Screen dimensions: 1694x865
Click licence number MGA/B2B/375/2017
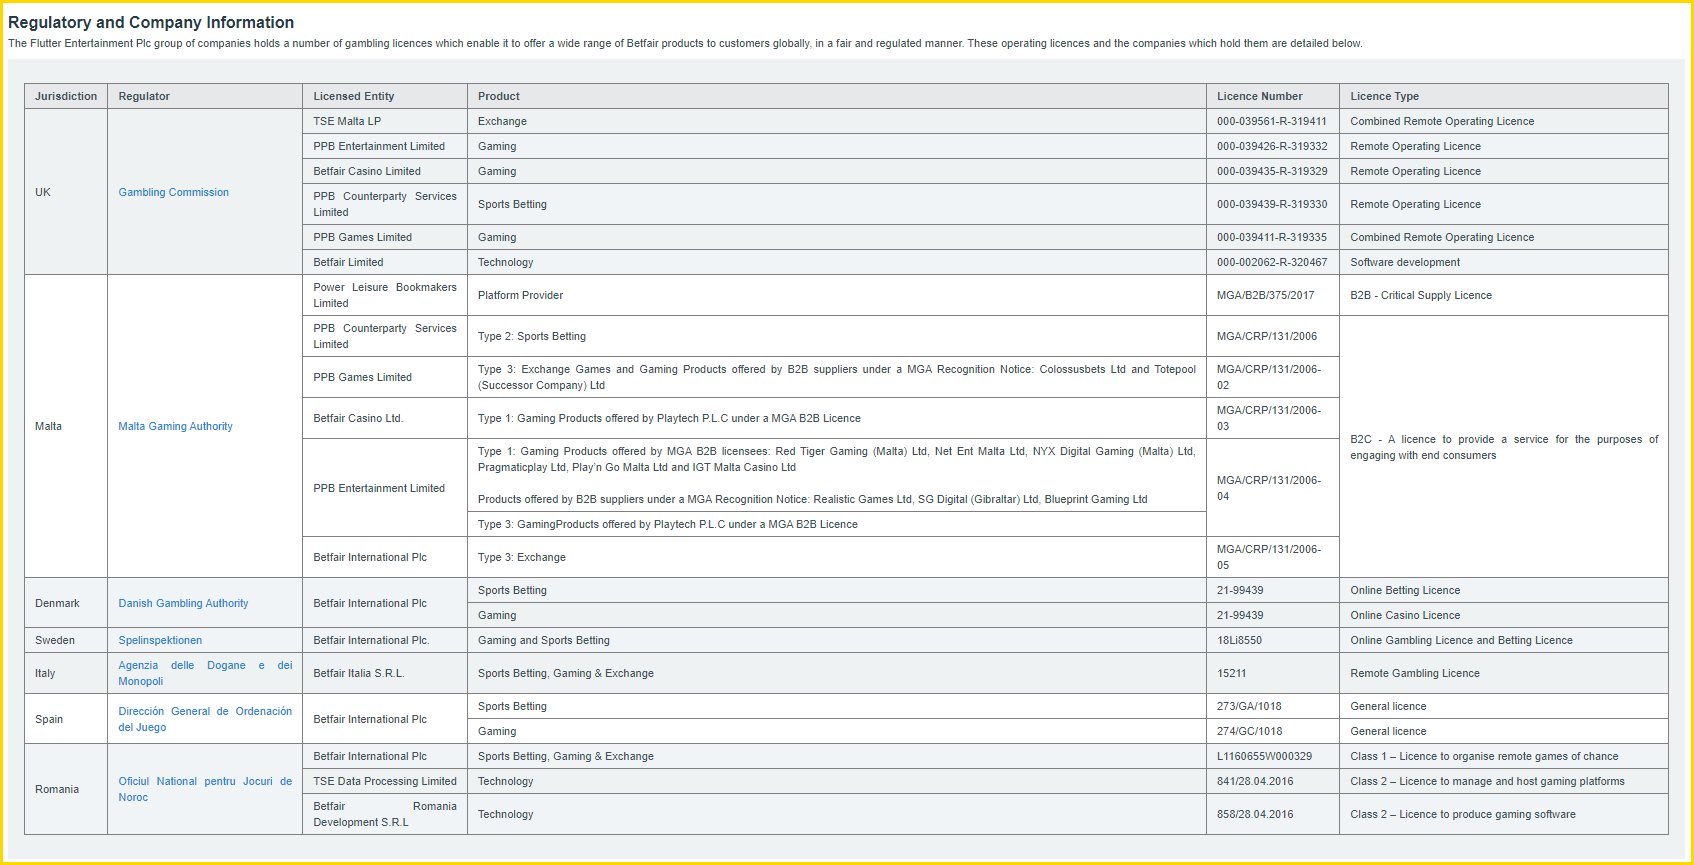(1265, 295)
